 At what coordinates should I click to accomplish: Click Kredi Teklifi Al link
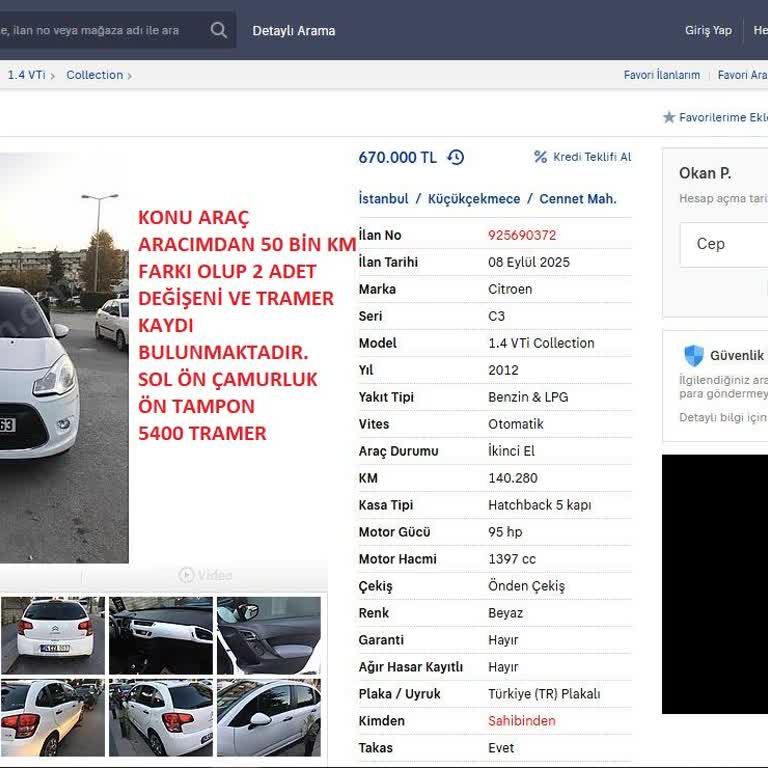click(592, 157)
